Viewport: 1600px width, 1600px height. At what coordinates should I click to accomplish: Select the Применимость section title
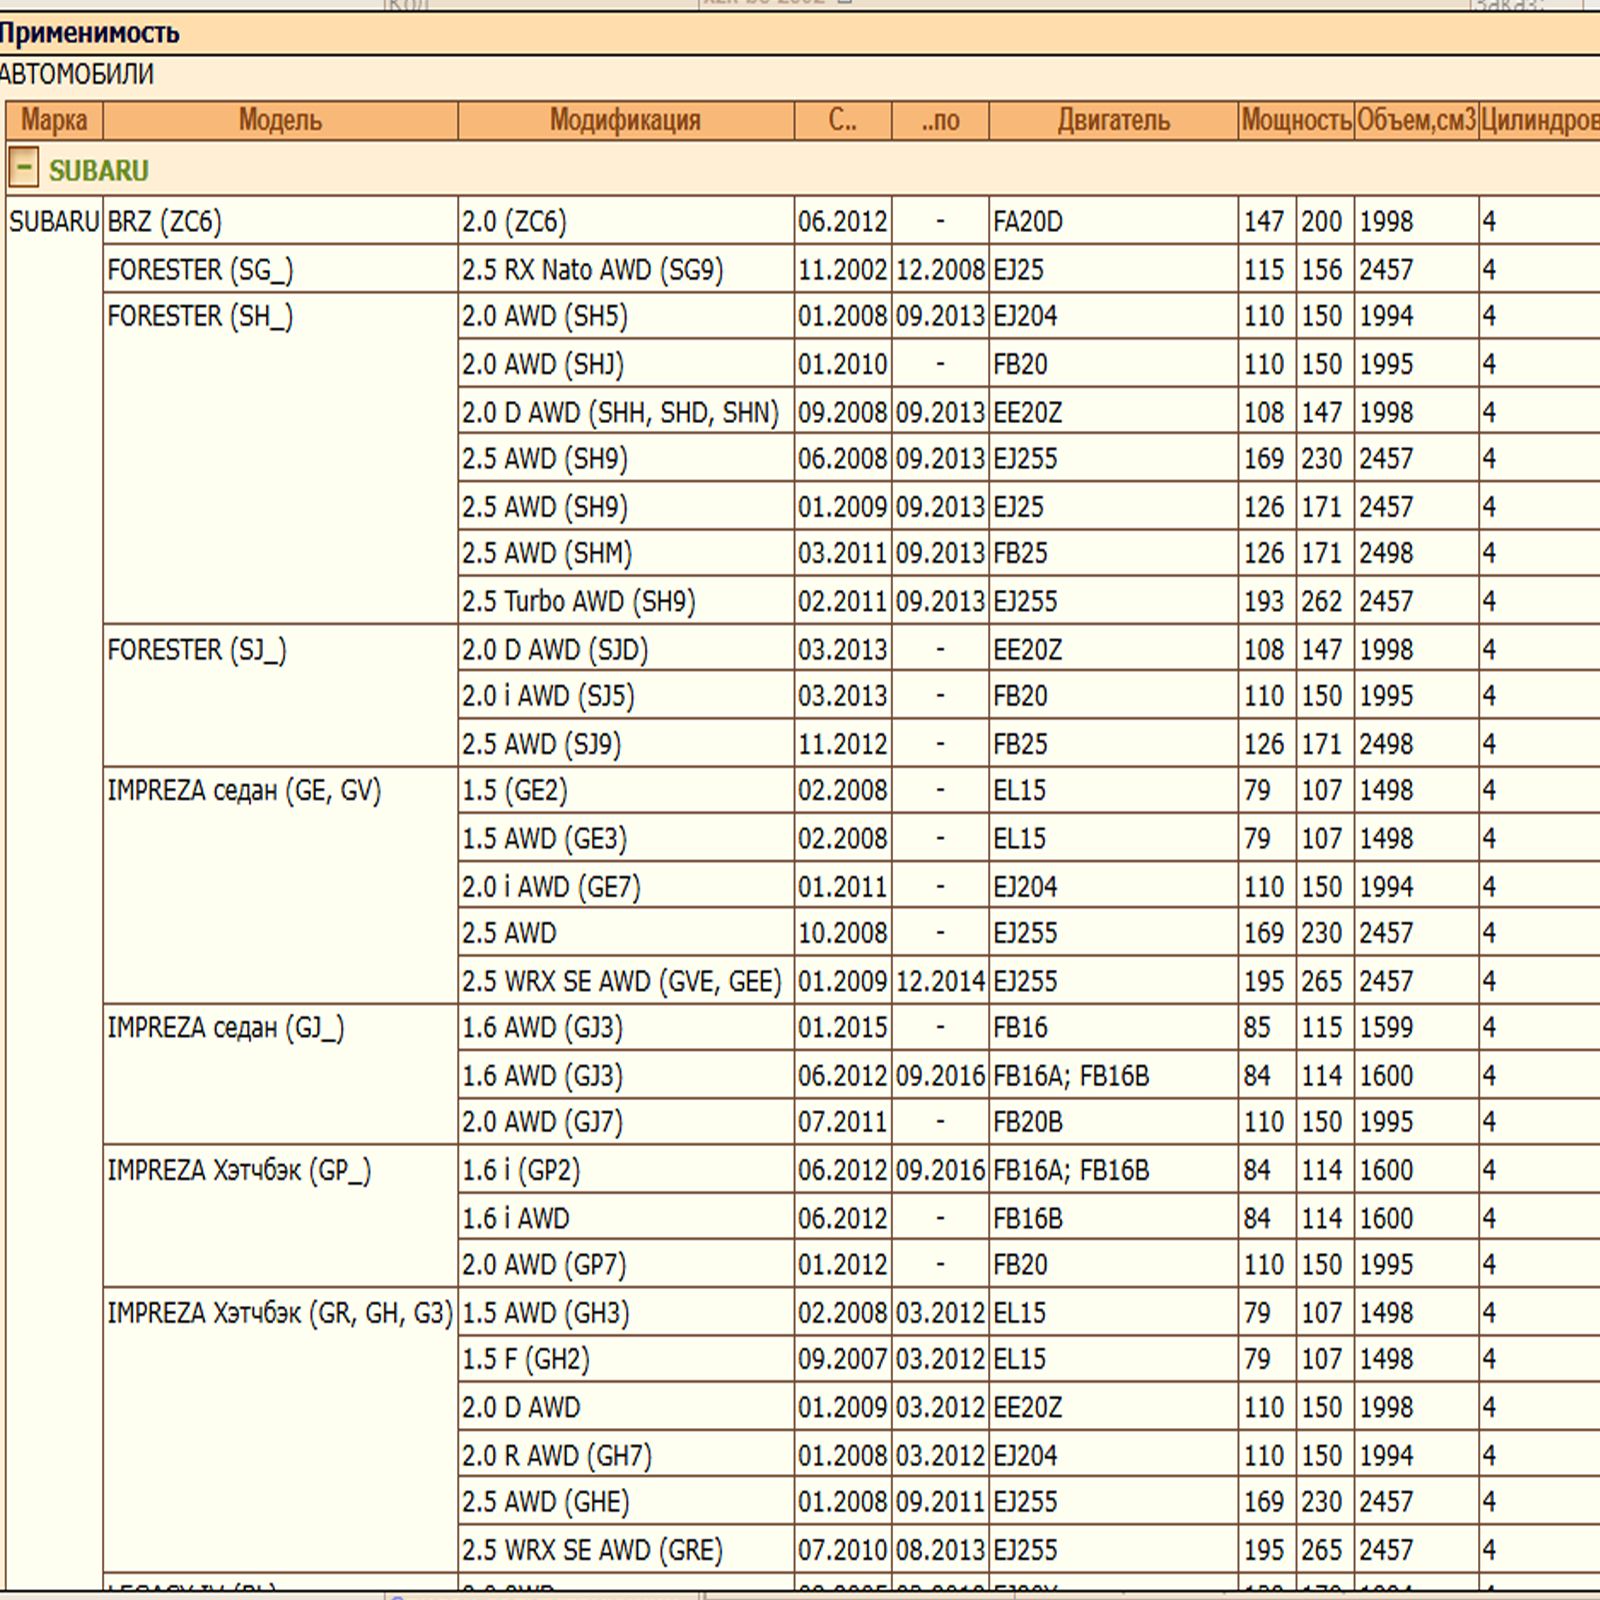click(90, 33)
